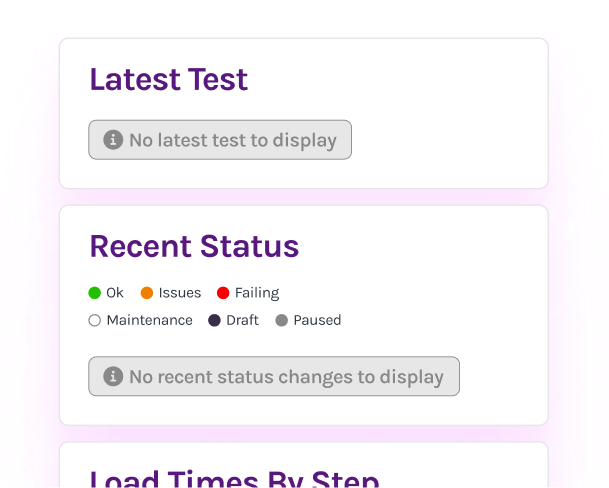609x488 pixels.
Task: Select the Failing legend label
Action: (257, 293)
